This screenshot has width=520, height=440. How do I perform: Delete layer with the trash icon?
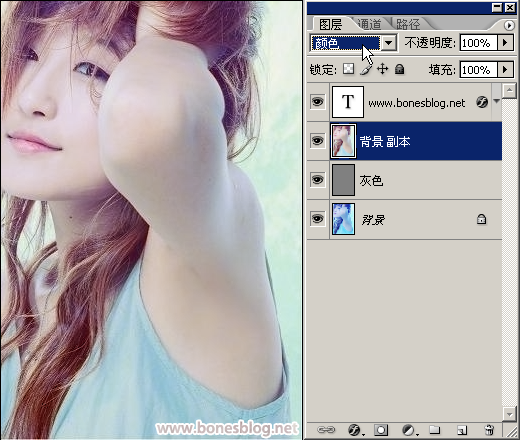click(x=489, y=430)
